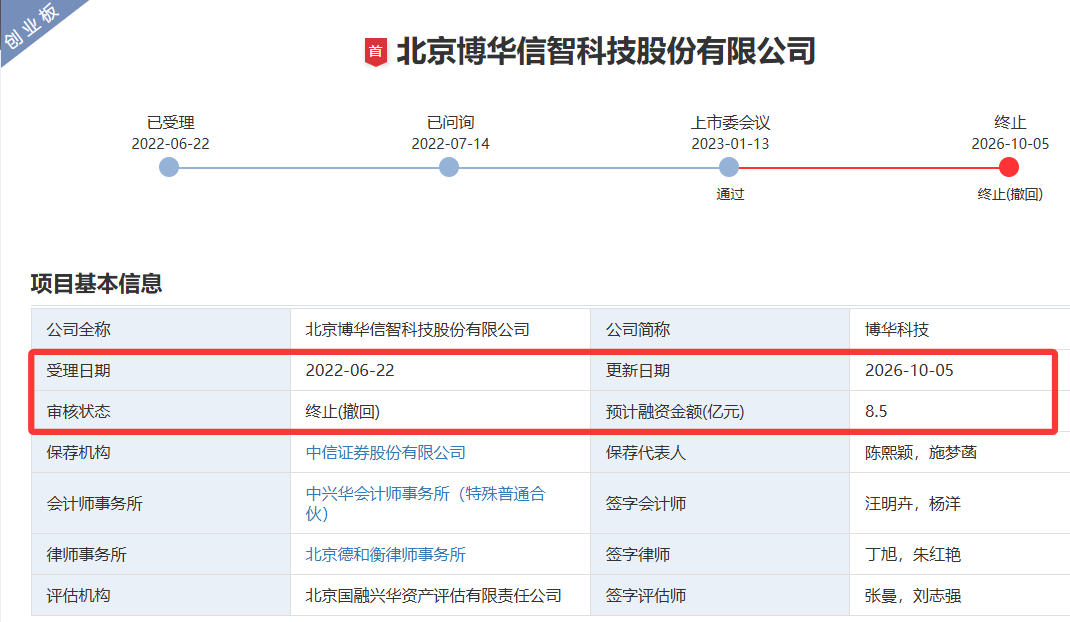Follow the 北京德和衡律师事务所 law firm link

(386, 554)
